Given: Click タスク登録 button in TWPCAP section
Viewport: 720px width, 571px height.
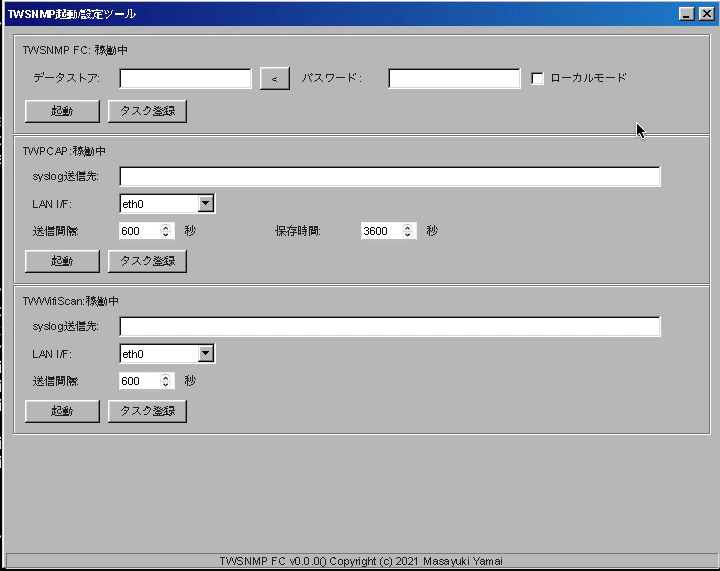Looking at the screenshot, I should pyautogui.click(x=147, y=261).
